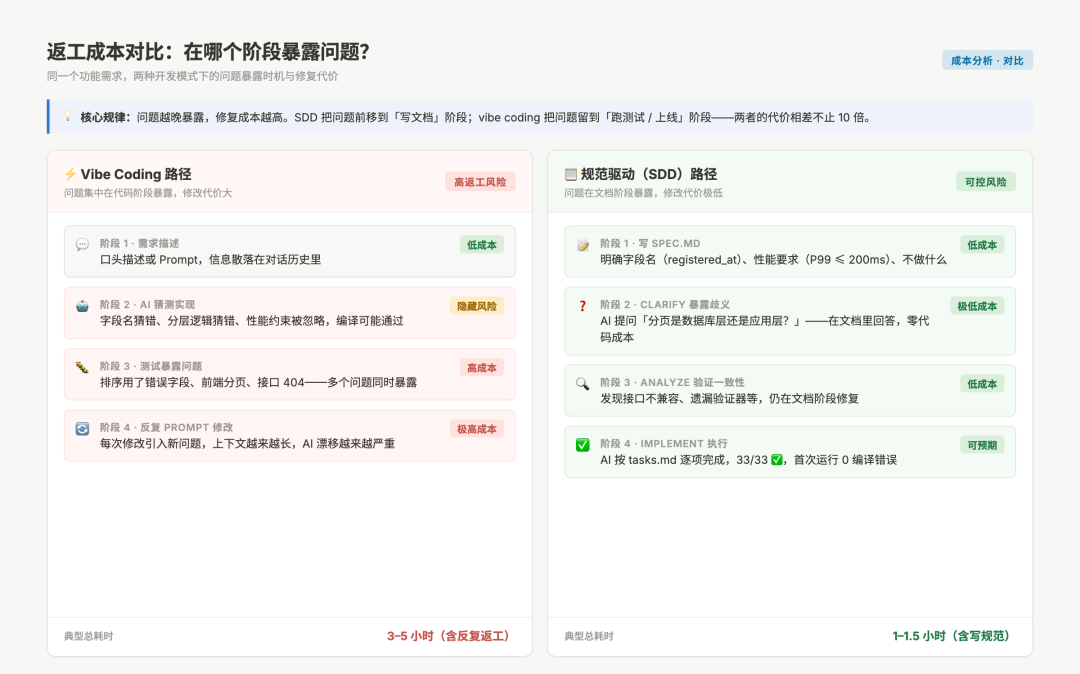Click the 高返工风险 badge
The image size is (1080, 674).
pos(480,182)
